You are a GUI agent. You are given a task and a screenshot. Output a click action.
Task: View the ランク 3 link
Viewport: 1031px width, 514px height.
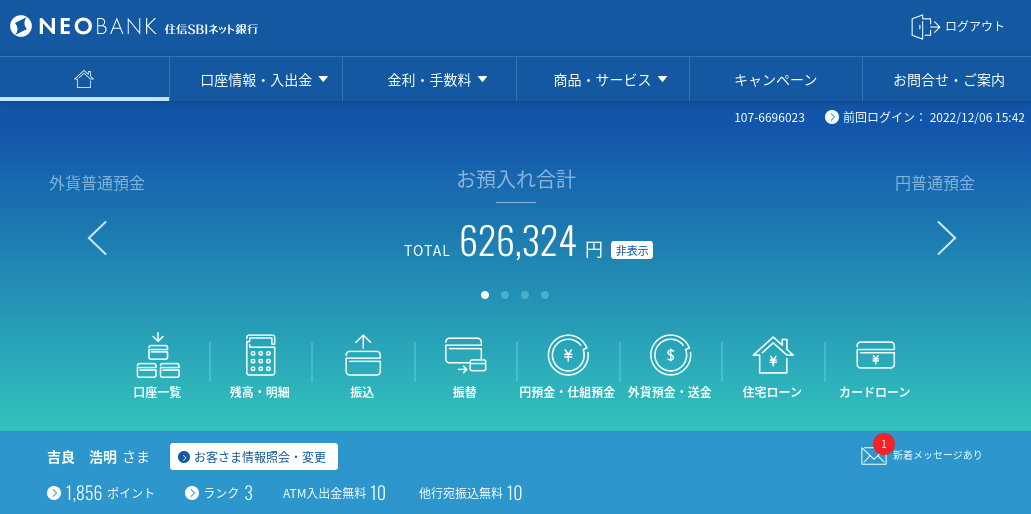pos(219,493)
